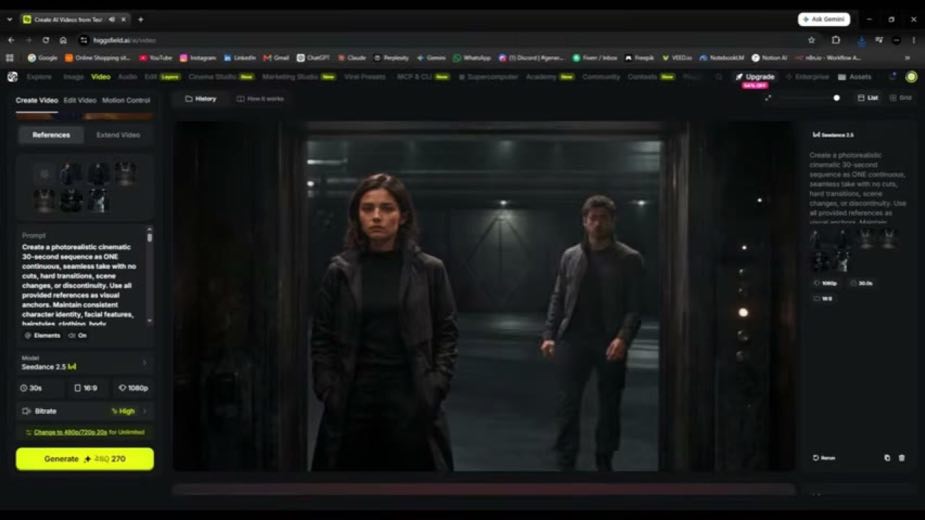Select the Extend Video option
Viewport: 925px width, 520px height.
pyautogui.click(x=118, y=135)
